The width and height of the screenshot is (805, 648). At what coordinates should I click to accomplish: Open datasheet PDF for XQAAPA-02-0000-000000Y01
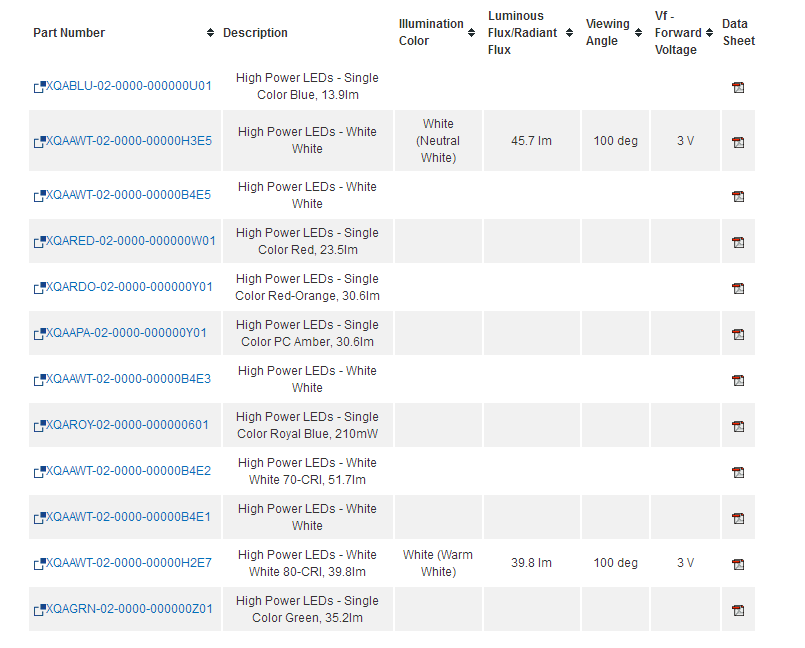[738, 334]
